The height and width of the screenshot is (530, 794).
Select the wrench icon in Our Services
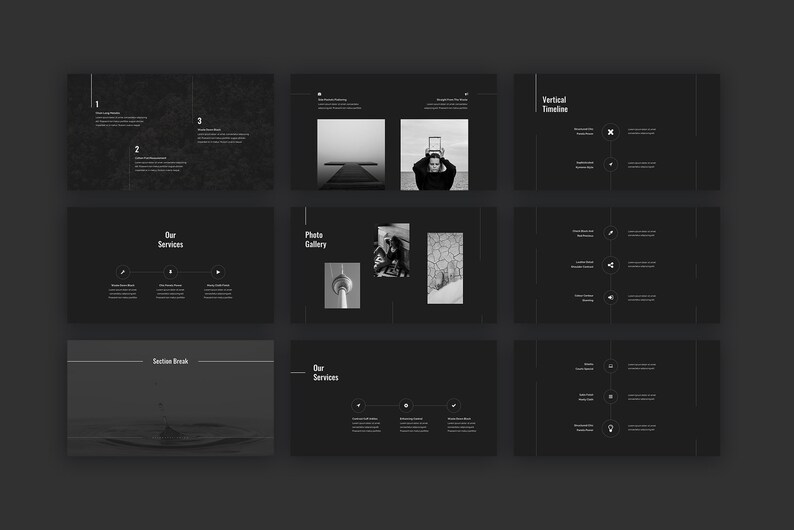click(123, 272)
